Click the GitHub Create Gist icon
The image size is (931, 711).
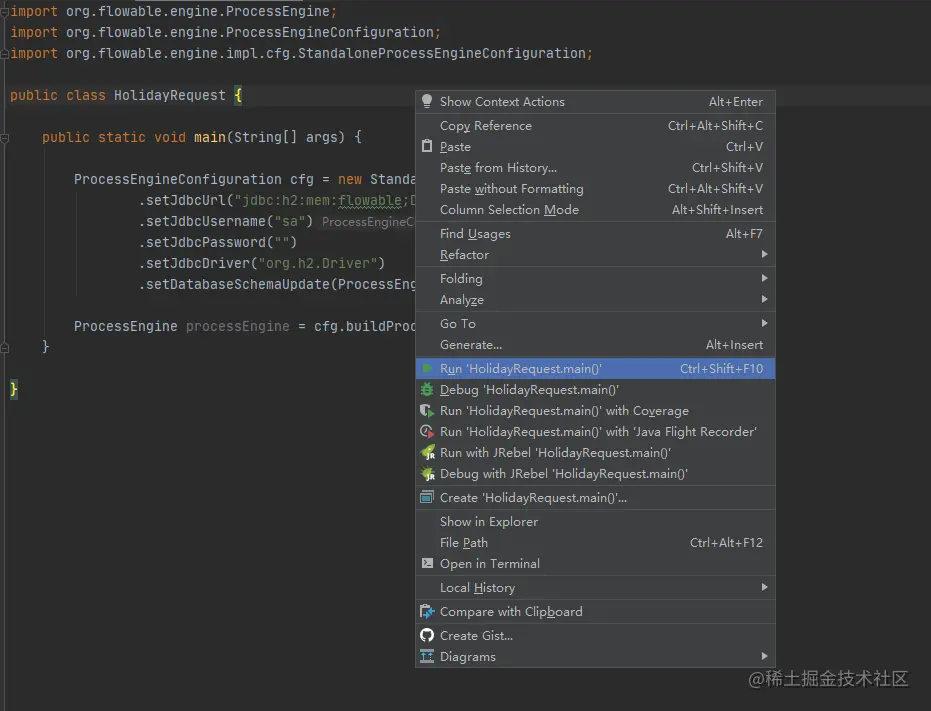click(x=427, y=636)
